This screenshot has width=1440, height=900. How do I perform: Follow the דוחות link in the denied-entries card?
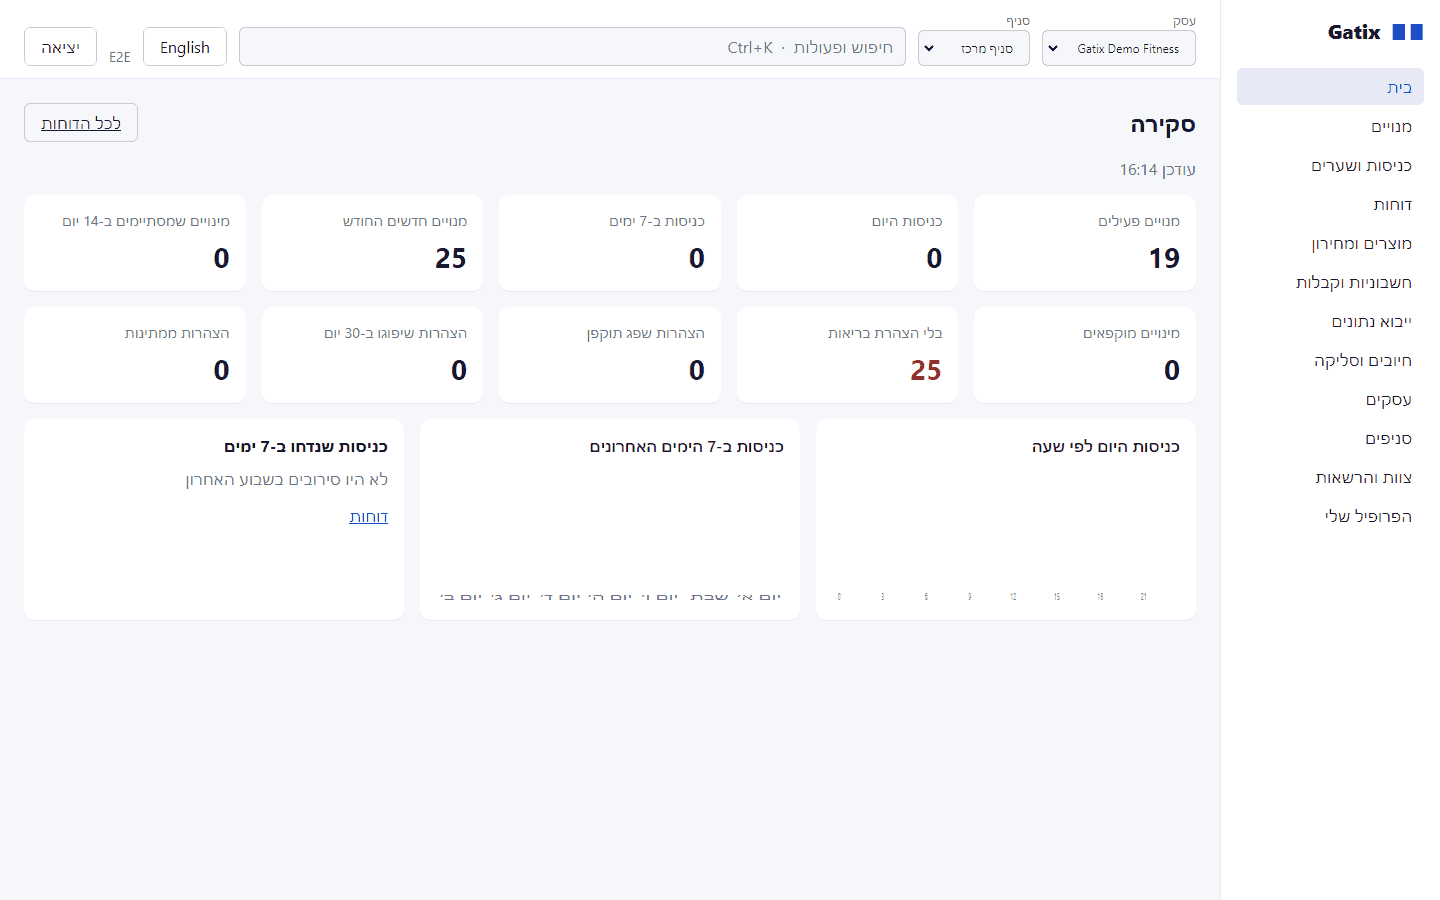click(368, 516)
